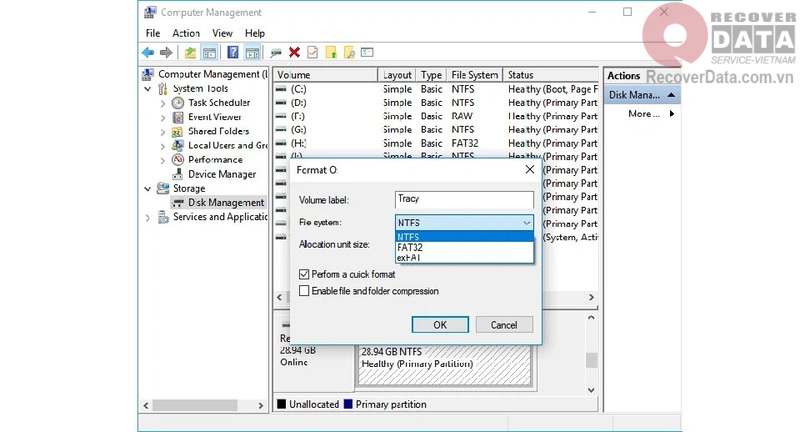Screen dimensions: 800x432
Task: Choose exFAT in file system list
Action: [464, 258]
